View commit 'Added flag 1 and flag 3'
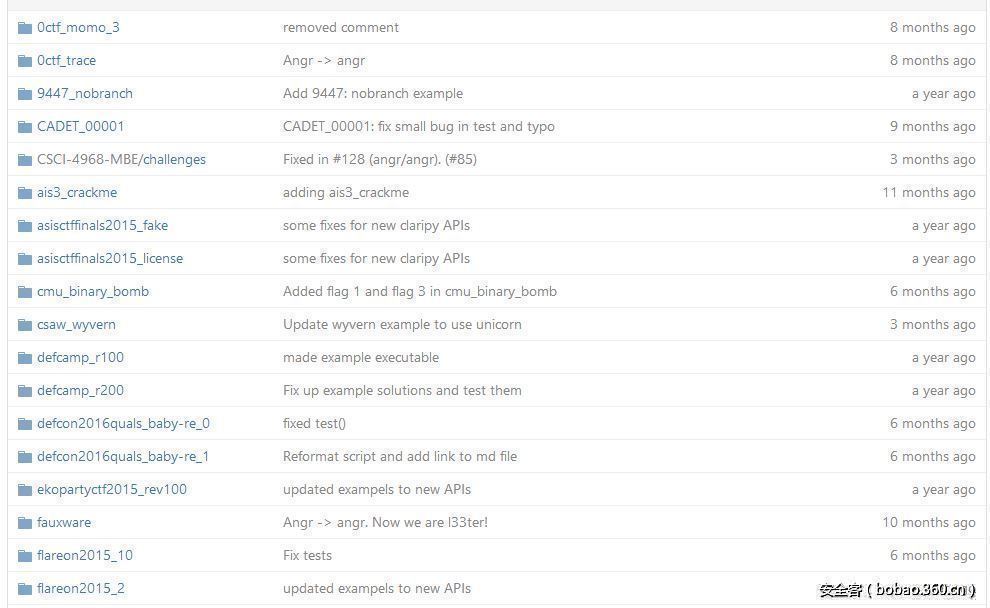Screen dimensions: 990x608 [419, 292]
